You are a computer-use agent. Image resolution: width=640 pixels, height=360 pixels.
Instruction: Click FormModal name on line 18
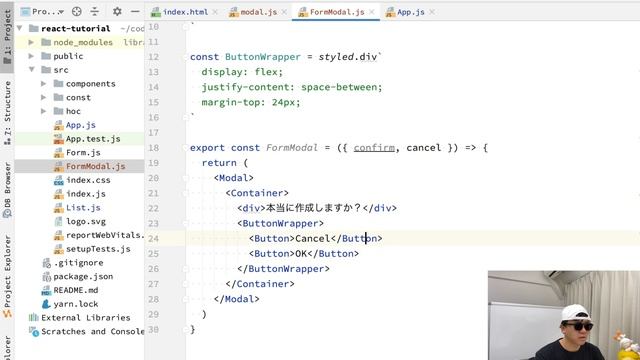(292, 148)
